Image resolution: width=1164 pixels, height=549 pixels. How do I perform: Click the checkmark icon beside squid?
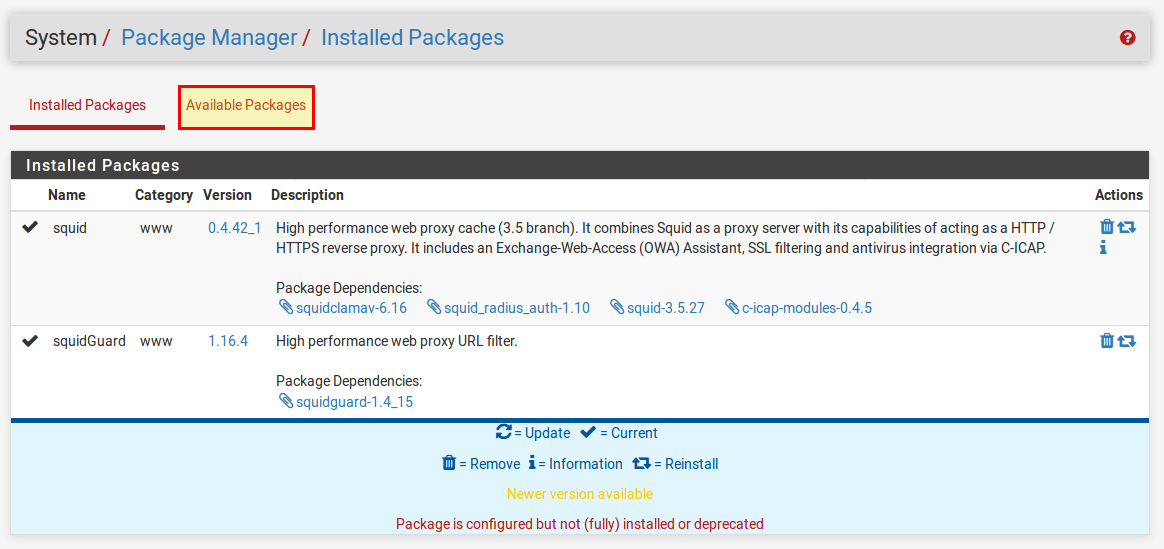click(x=30, y=228)
